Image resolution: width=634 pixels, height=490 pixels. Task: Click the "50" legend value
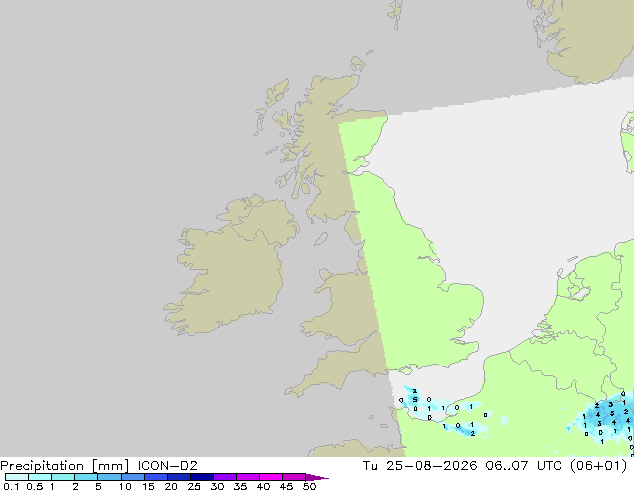309,486
